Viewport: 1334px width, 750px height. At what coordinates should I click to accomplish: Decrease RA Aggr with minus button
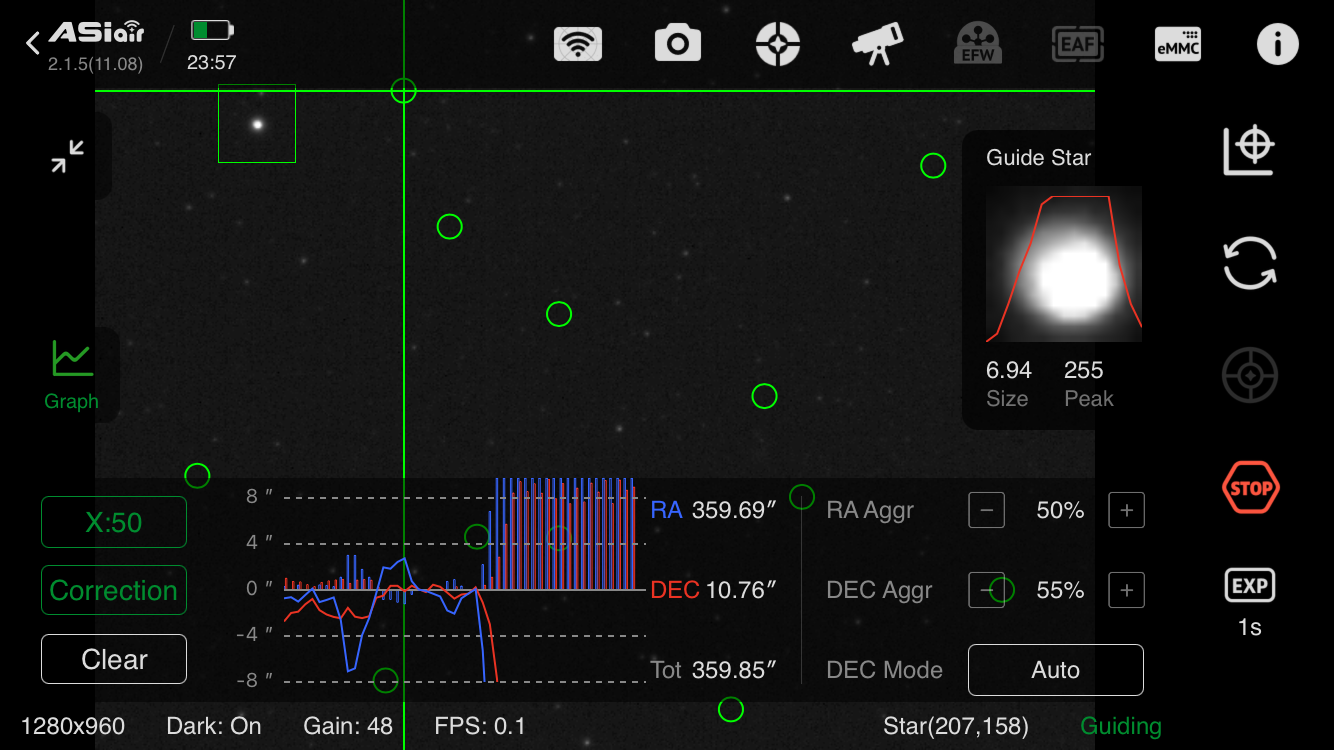pos(986,510)
